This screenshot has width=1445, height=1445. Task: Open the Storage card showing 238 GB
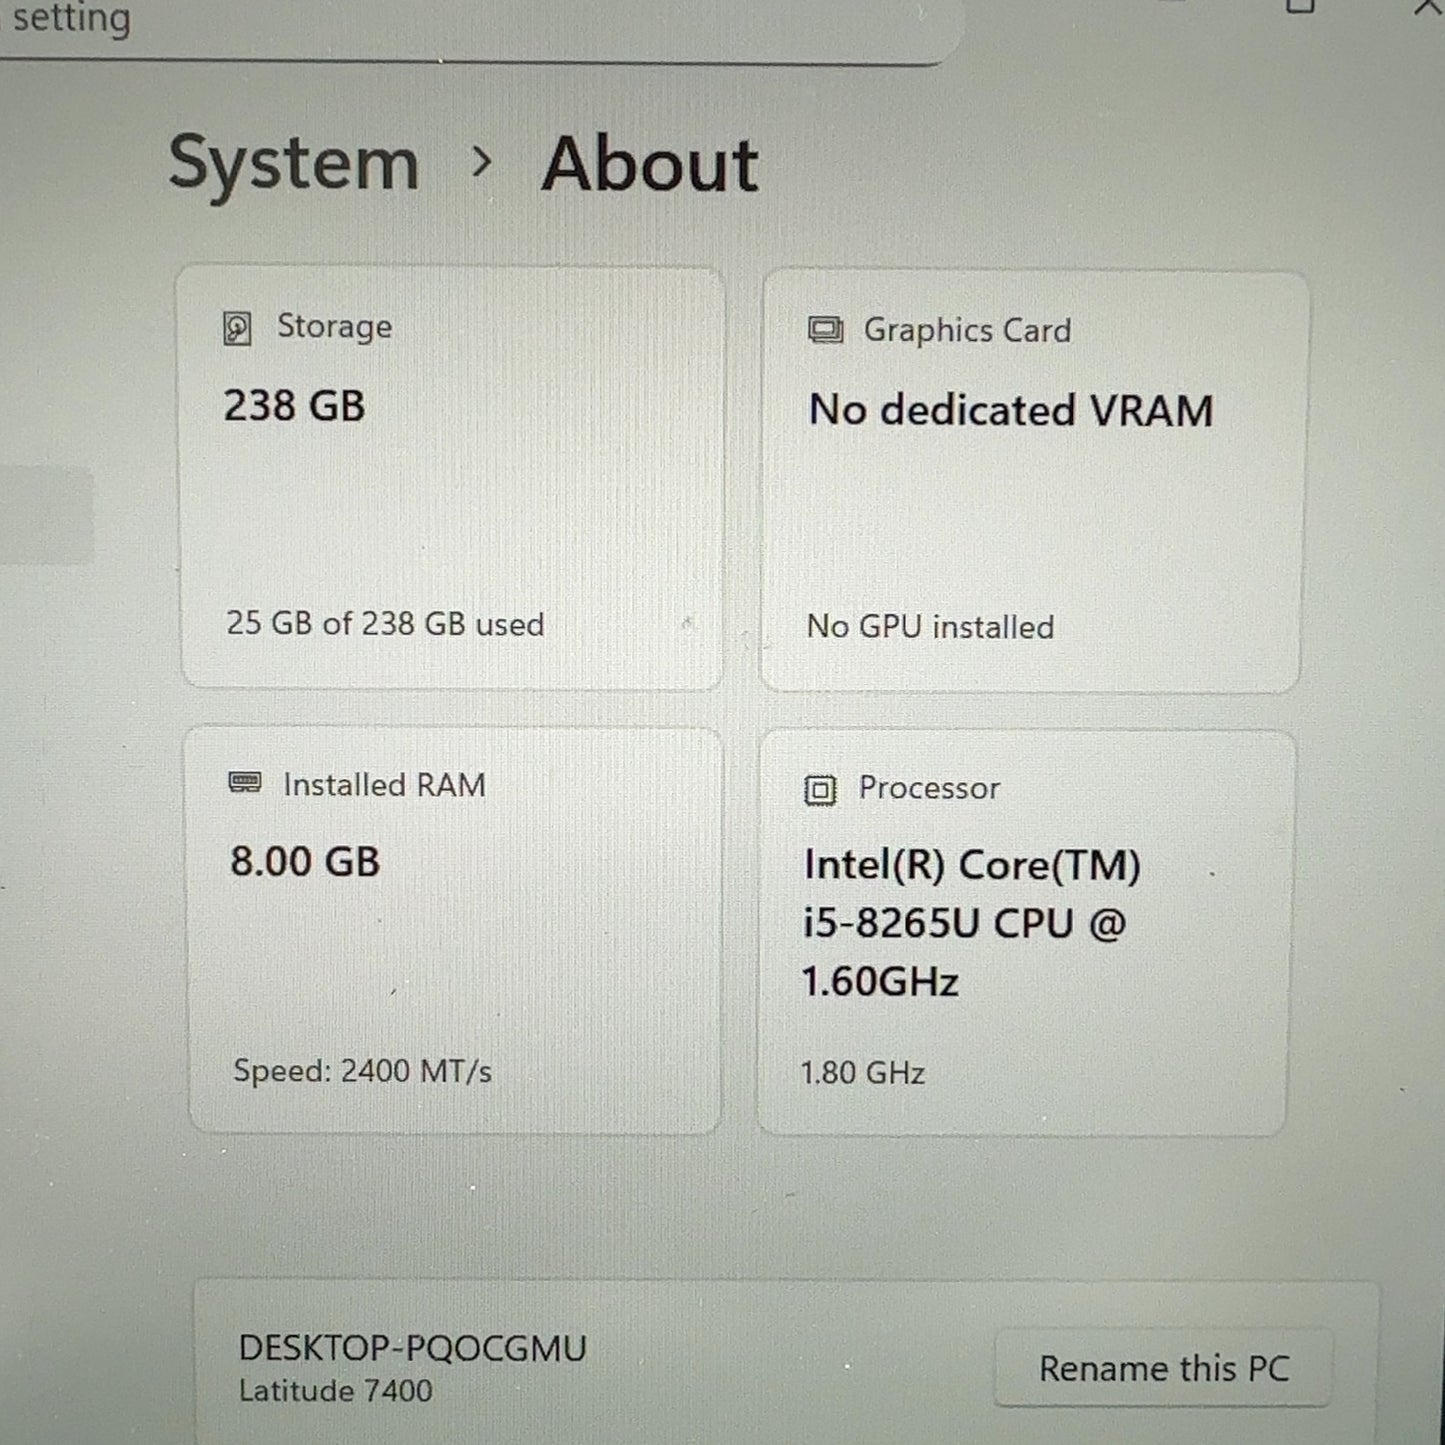451,478
